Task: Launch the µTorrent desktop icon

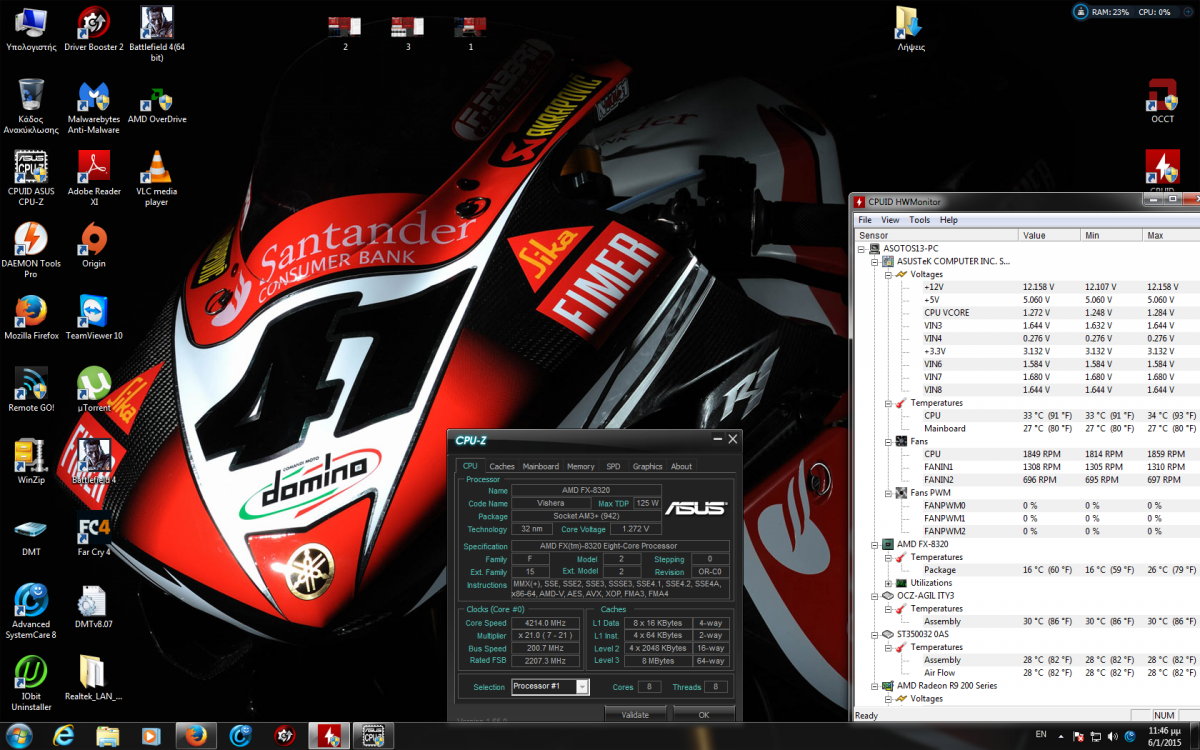Action: coord(94,389)
